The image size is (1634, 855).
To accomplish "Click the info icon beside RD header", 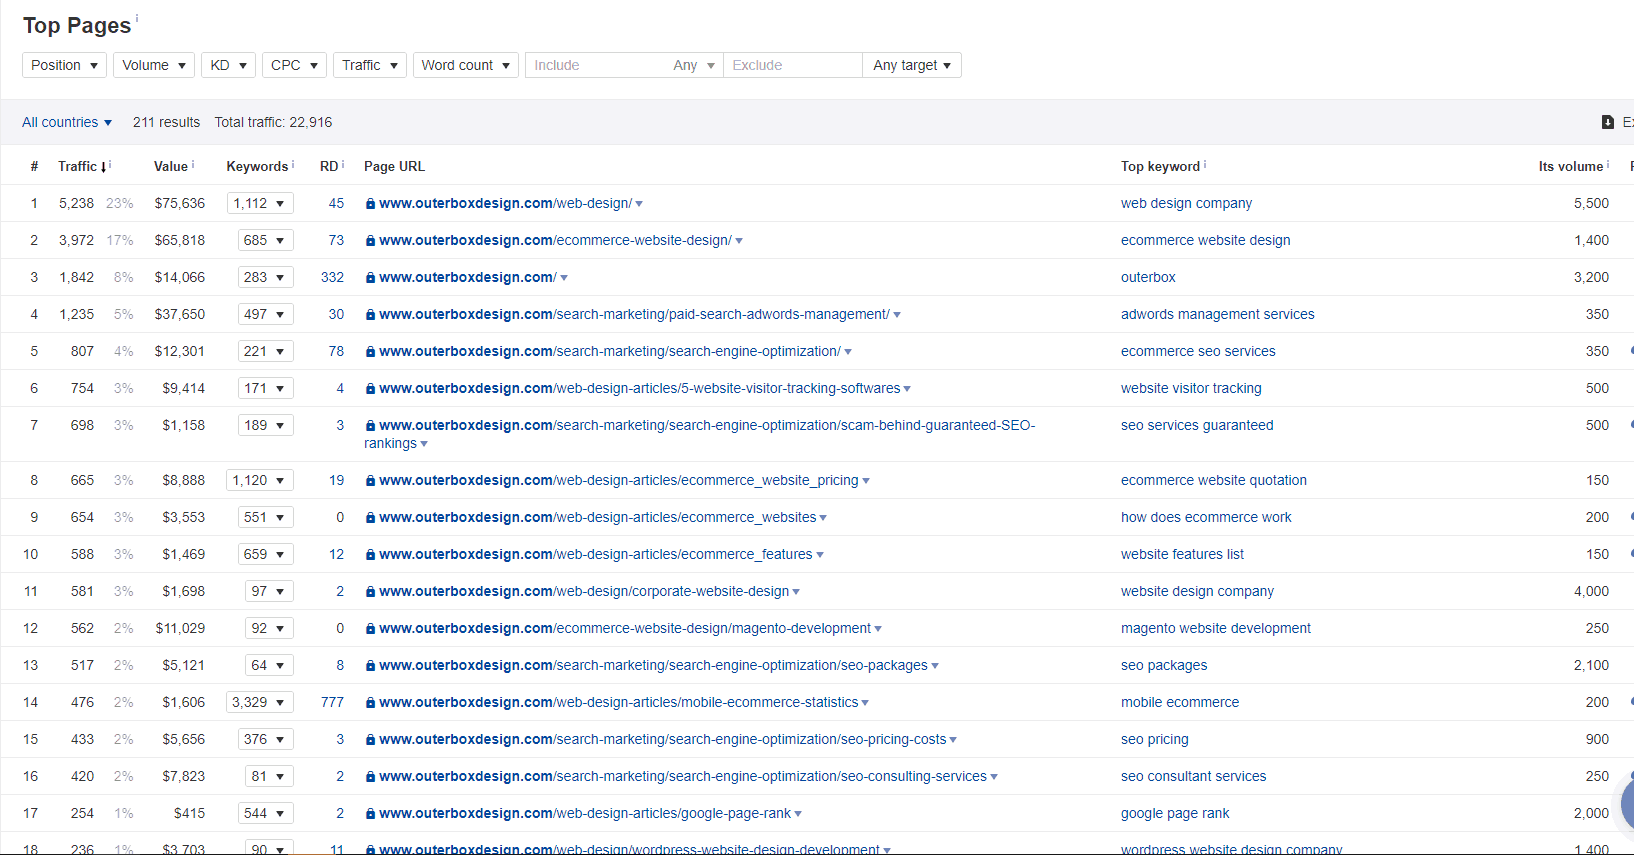I will click(x=343, y=164).
